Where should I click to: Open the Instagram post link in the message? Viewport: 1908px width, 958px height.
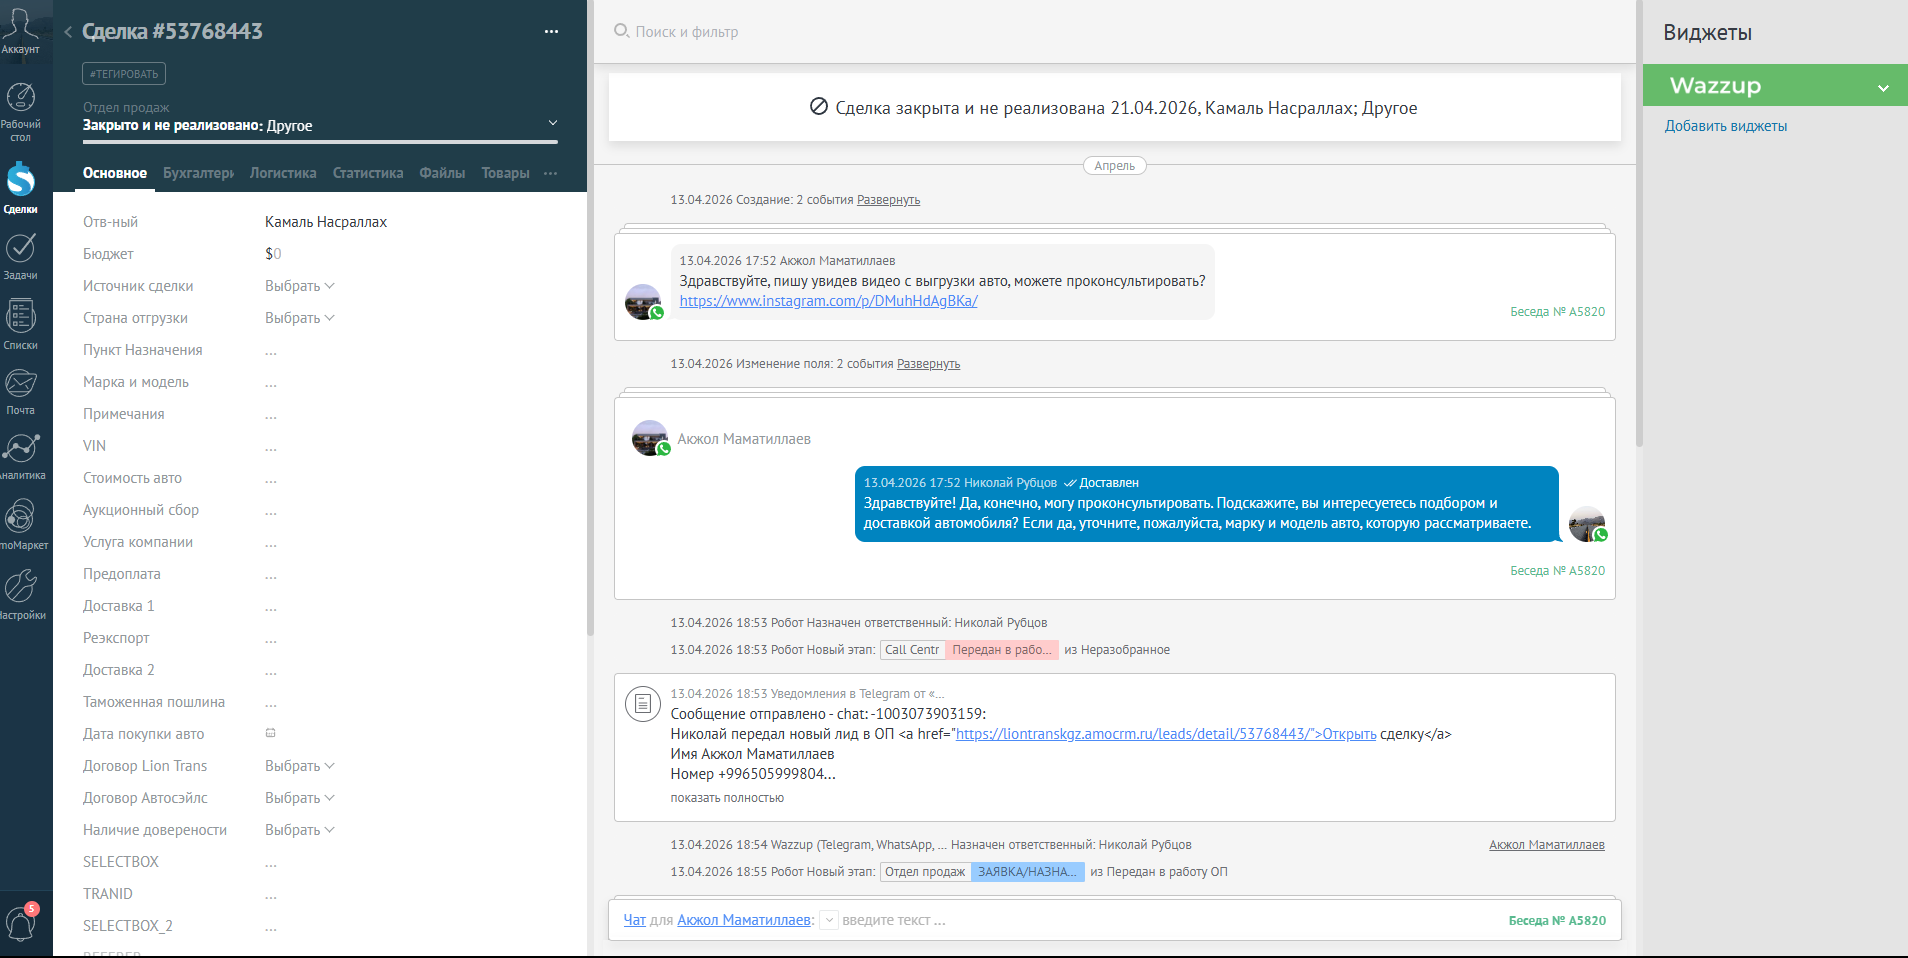point(829,301)
